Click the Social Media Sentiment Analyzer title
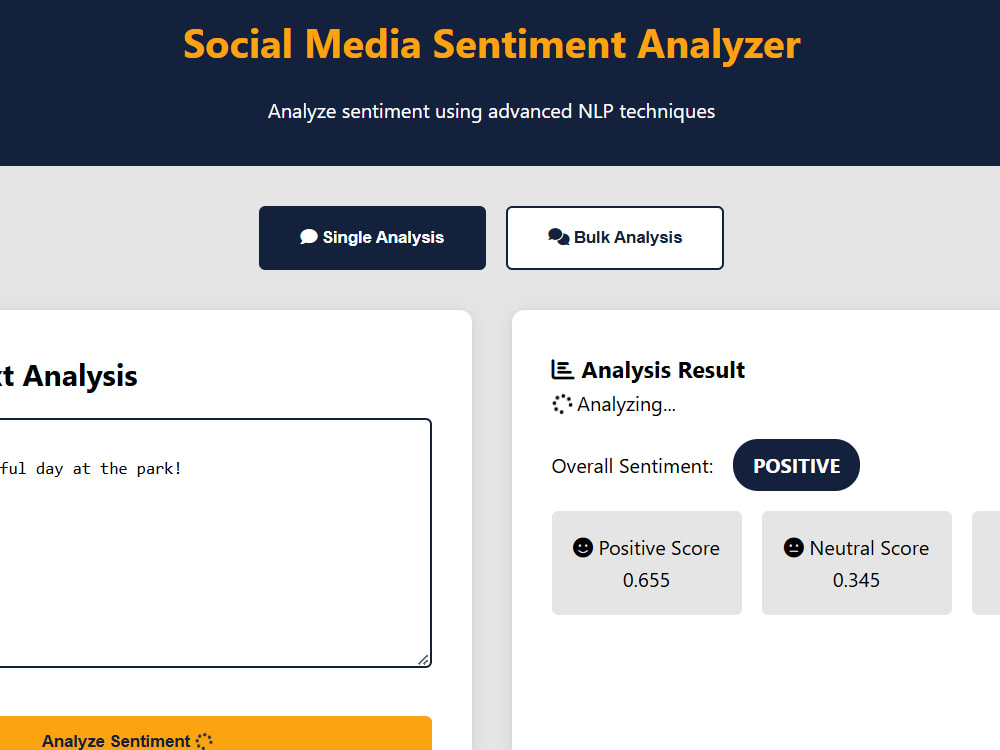Image resolution: width=1000 pixels, height=750 pixels. pyautogui.click(x=492, y=44)
